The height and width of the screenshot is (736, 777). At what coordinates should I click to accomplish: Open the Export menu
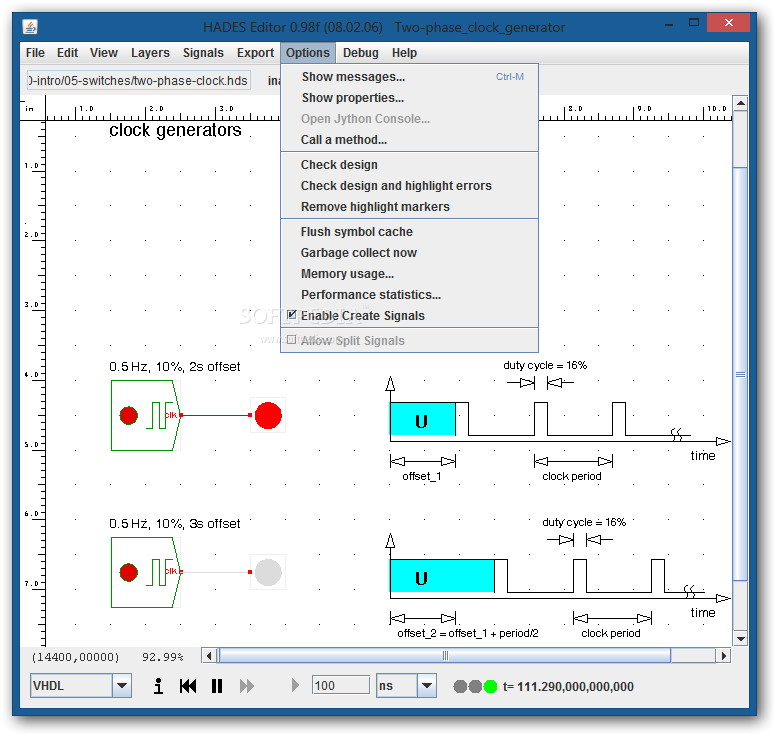(x=255, y=53)
